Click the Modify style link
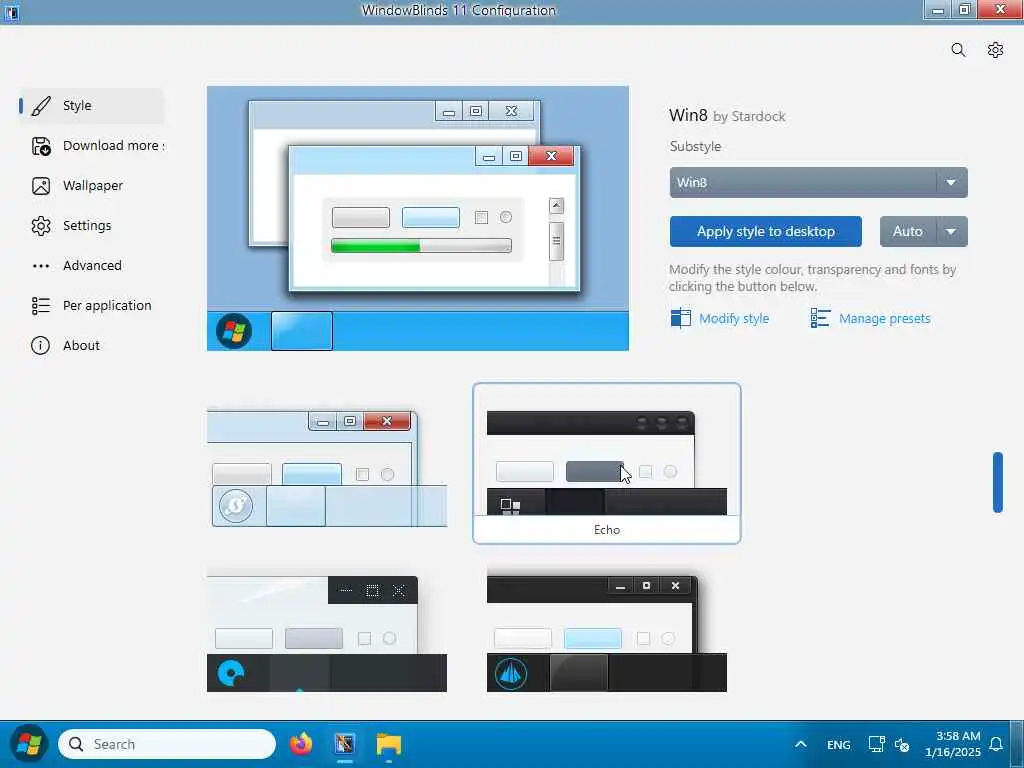Viewport: 1024px width, 768px height. tap(734, 319)
